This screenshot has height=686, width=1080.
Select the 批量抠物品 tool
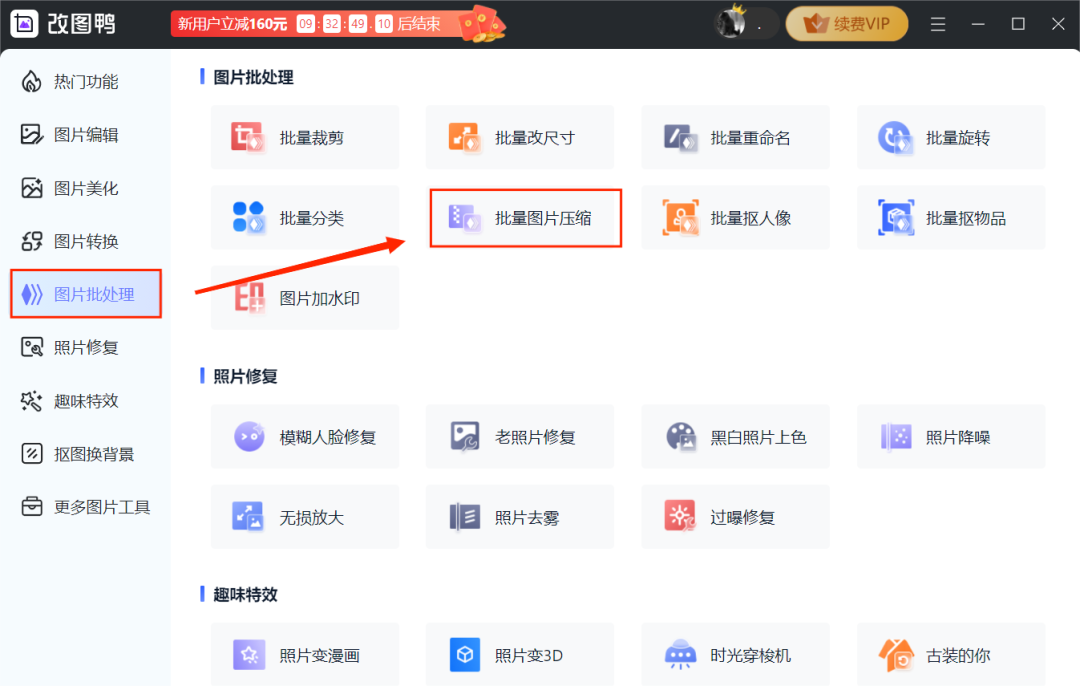point(950,217)
